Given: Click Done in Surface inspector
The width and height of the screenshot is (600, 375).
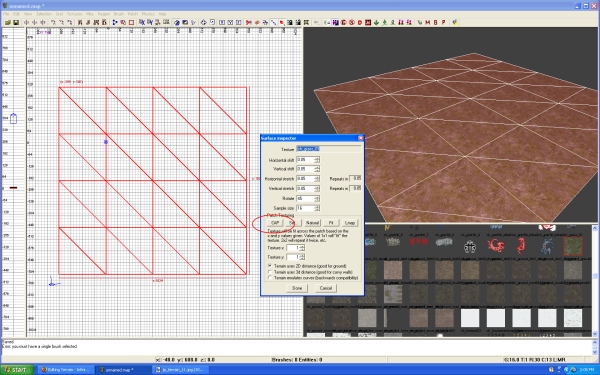Looking at the screenshot, I should click(297, 288).
